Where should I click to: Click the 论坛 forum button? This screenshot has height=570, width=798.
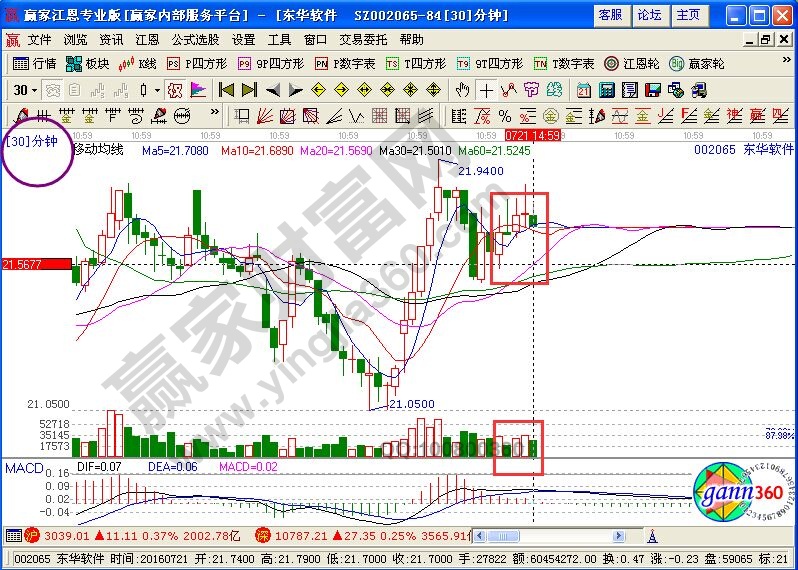pos(648,15)
